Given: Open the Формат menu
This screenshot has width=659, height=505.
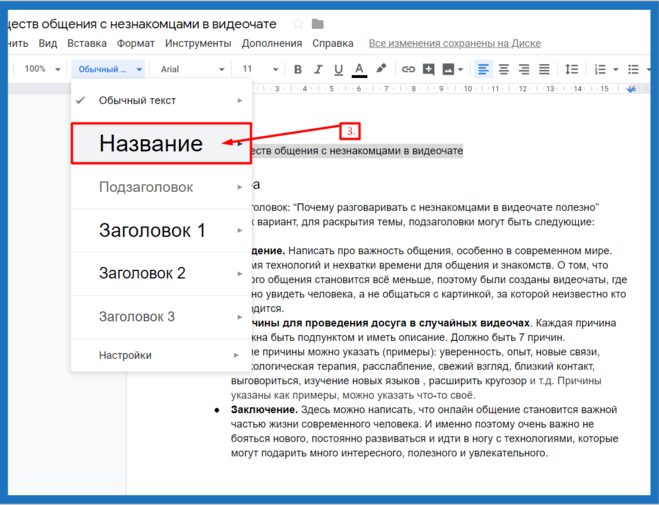Looking at the screenshot, I should pos(136,43).
